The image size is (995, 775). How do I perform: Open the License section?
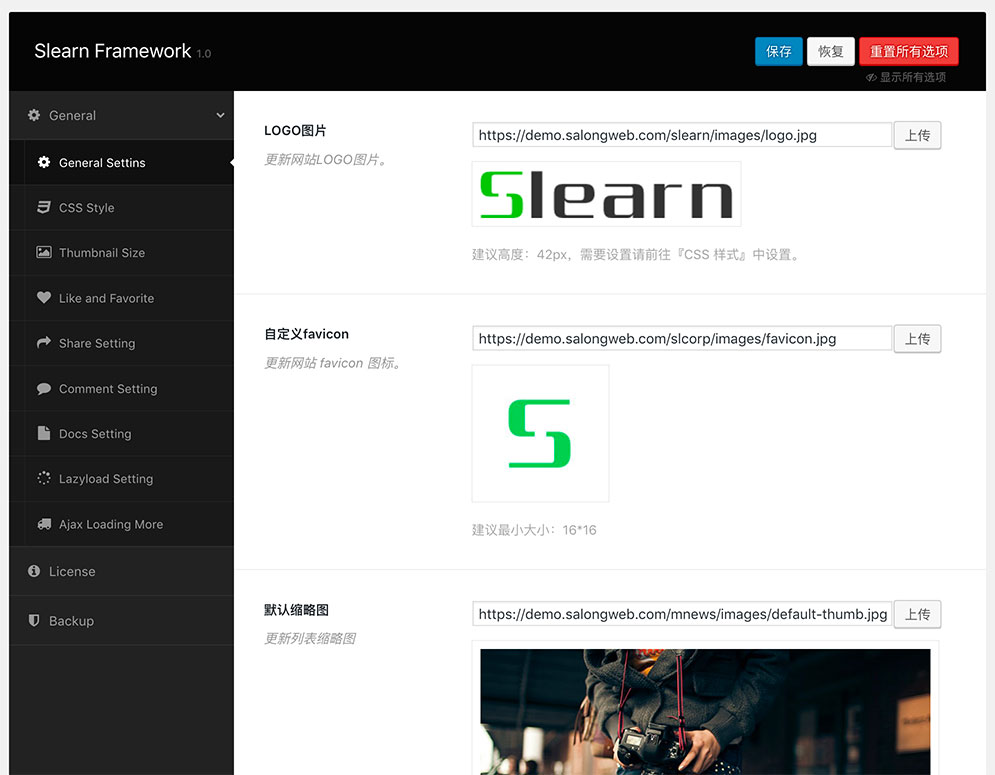click(121, 571)
